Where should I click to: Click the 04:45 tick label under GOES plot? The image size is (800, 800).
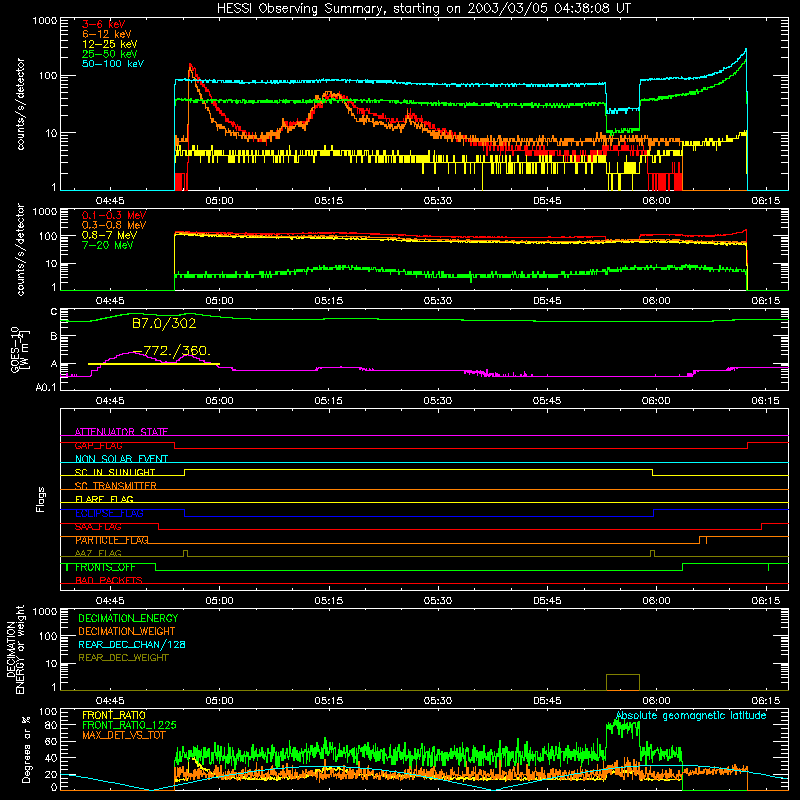[x=110, y=401]
